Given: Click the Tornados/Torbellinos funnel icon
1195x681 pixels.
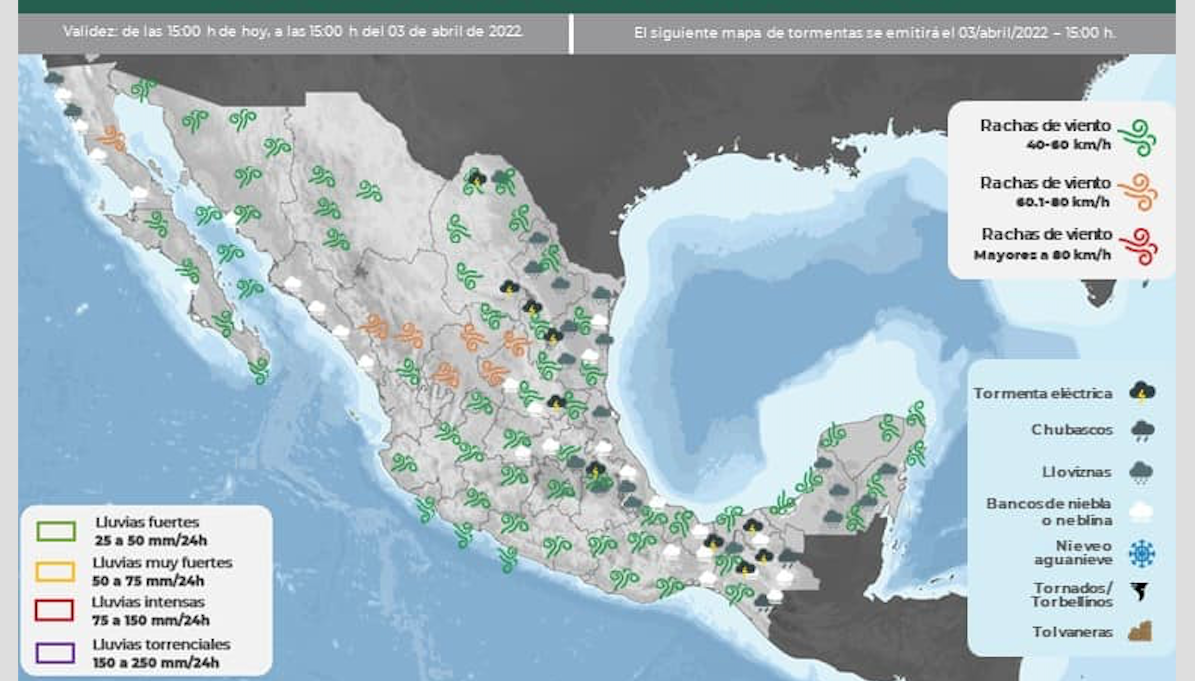Looking at the screenshot, I should tap(1141, 594).
